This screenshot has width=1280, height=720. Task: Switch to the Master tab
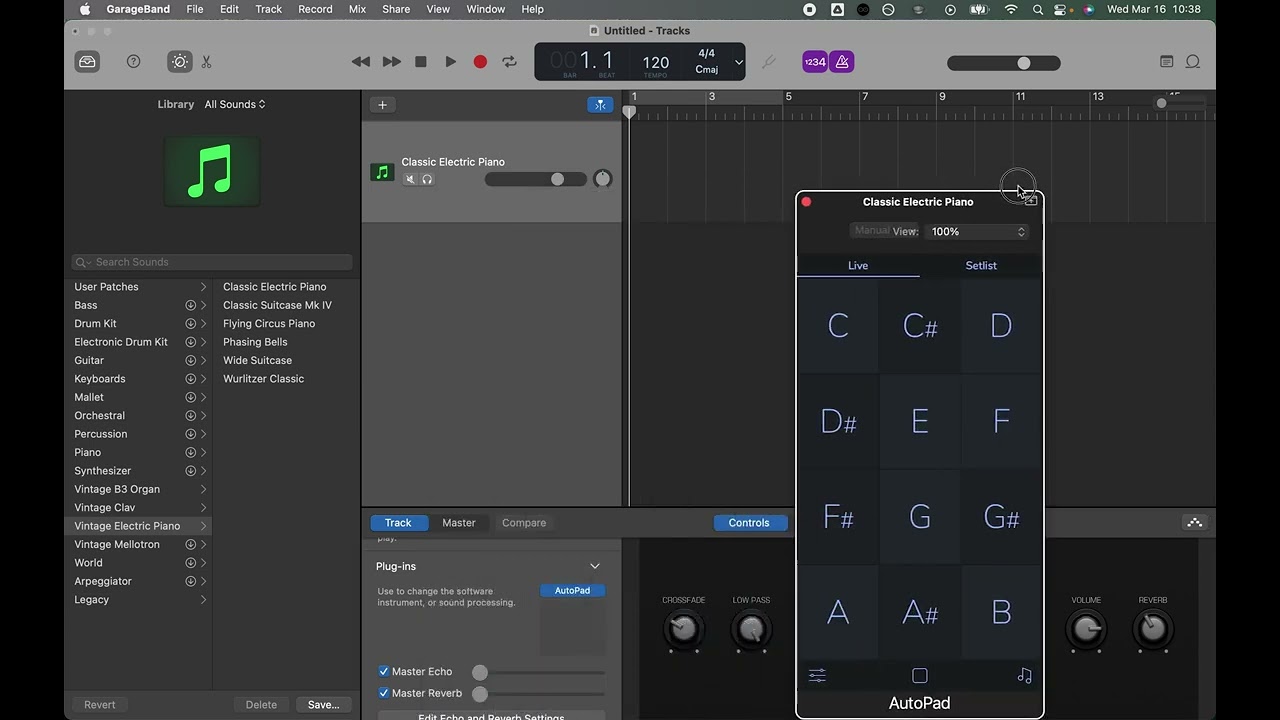(459, 523)
